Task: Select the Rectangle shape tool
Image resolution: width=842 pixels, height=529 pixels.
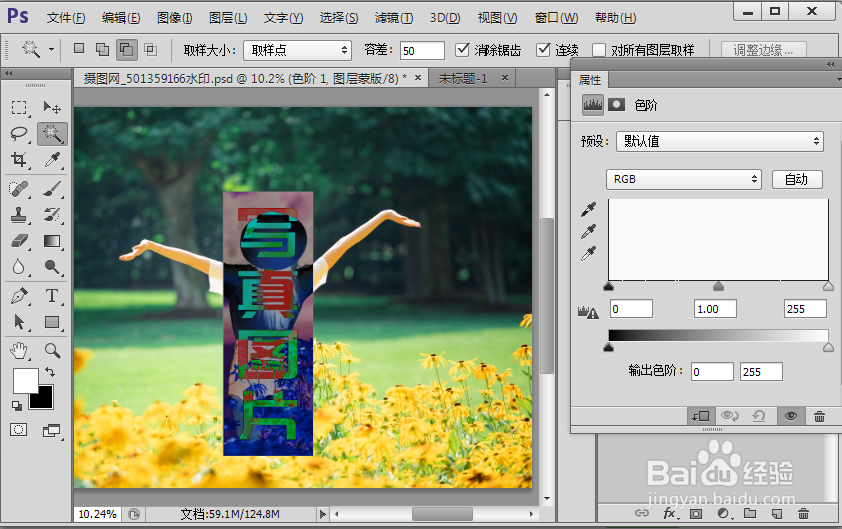Action: [x=52, y=322]
